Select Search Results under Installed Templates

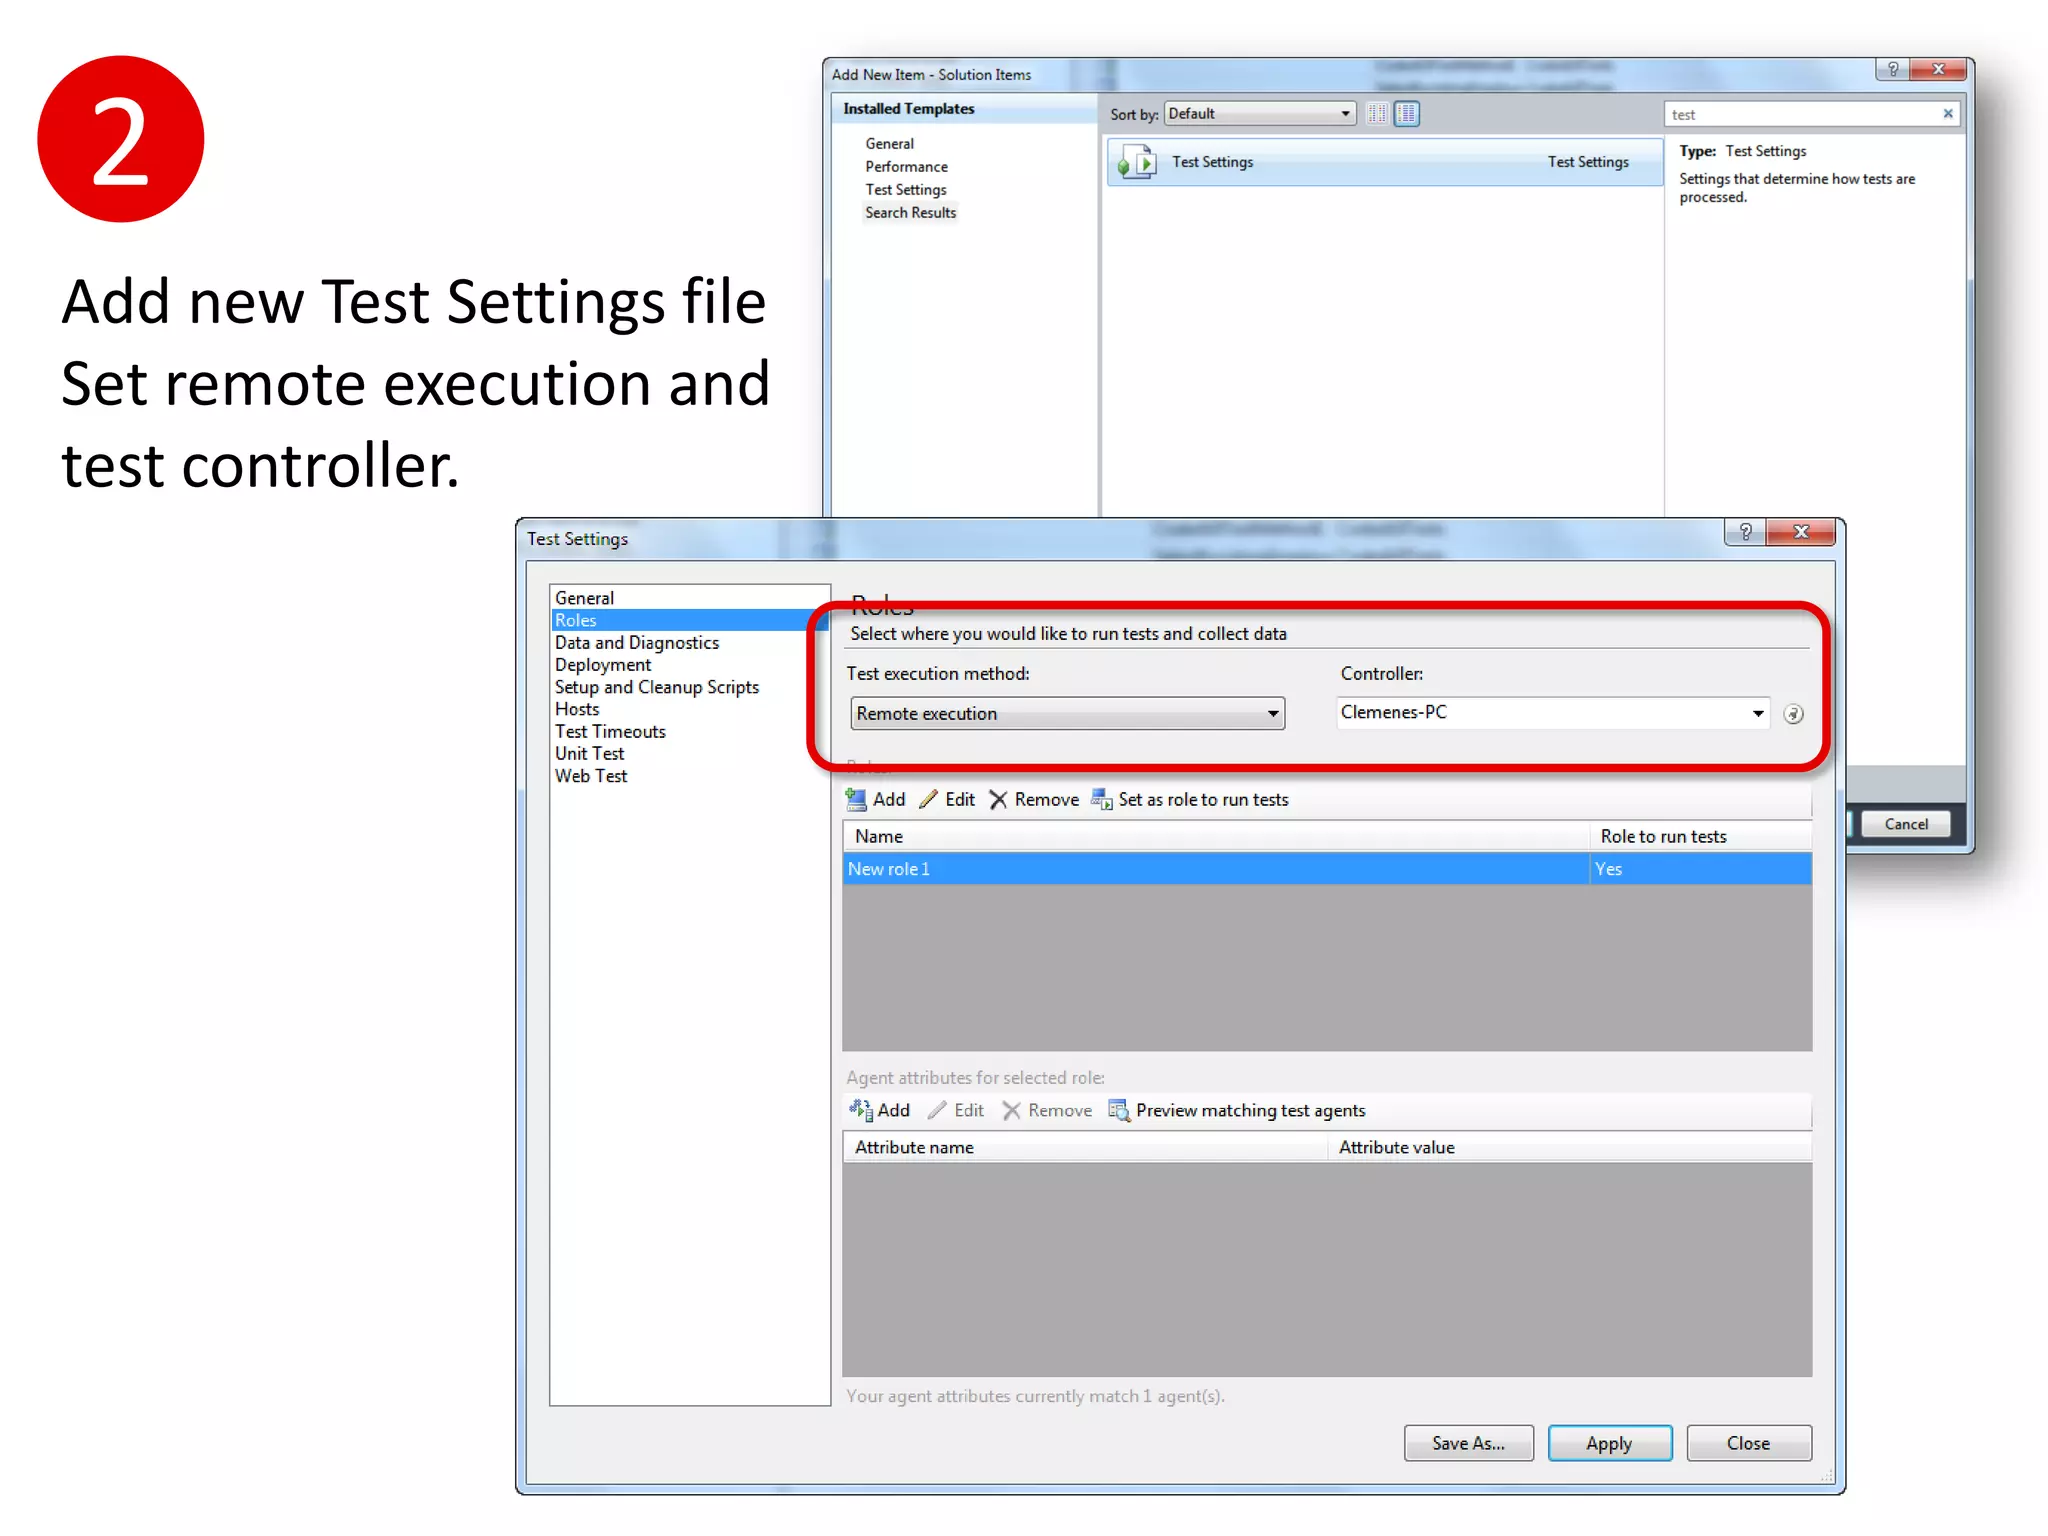[x=910, y=213]
